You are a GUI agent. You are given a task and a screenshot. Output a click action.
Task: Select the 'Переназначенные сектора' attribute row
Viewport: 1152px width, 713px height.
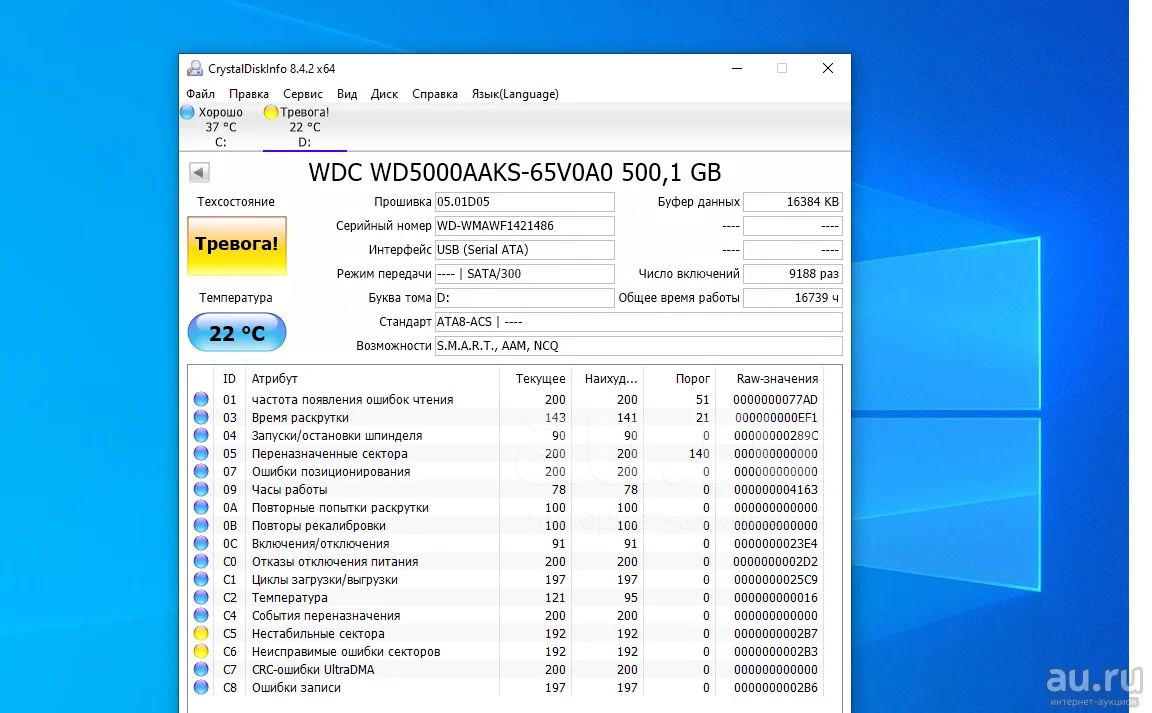pyautogui.click(x=507, y=454)
